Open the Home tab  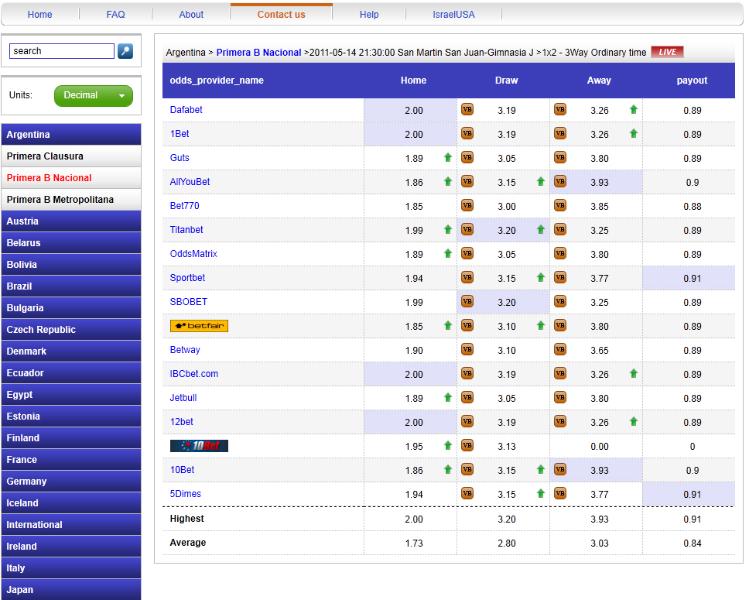[40, 14]
